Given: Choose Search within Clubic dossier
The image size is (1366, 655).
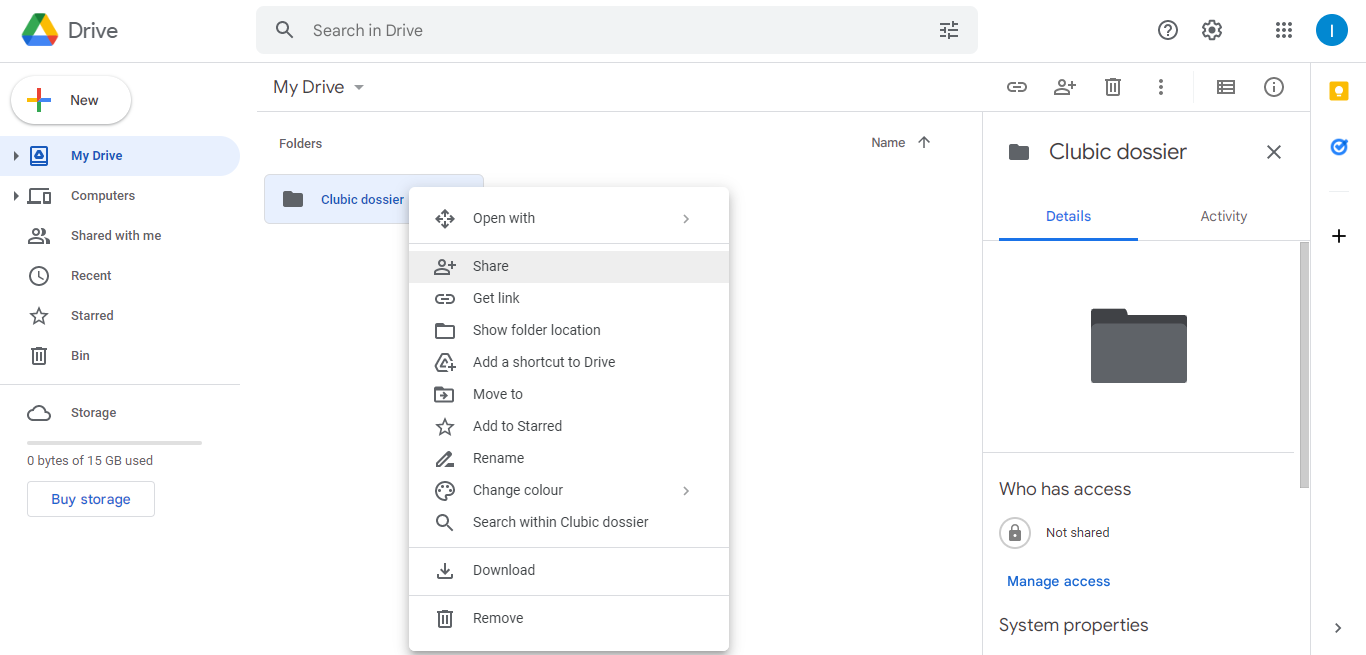Looking at the screenshot, I should coord(569,522).
